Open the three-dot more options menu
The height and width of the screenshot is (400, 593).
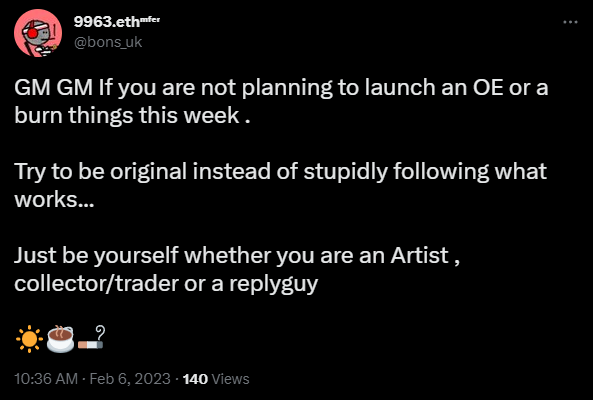click(570, 22)
